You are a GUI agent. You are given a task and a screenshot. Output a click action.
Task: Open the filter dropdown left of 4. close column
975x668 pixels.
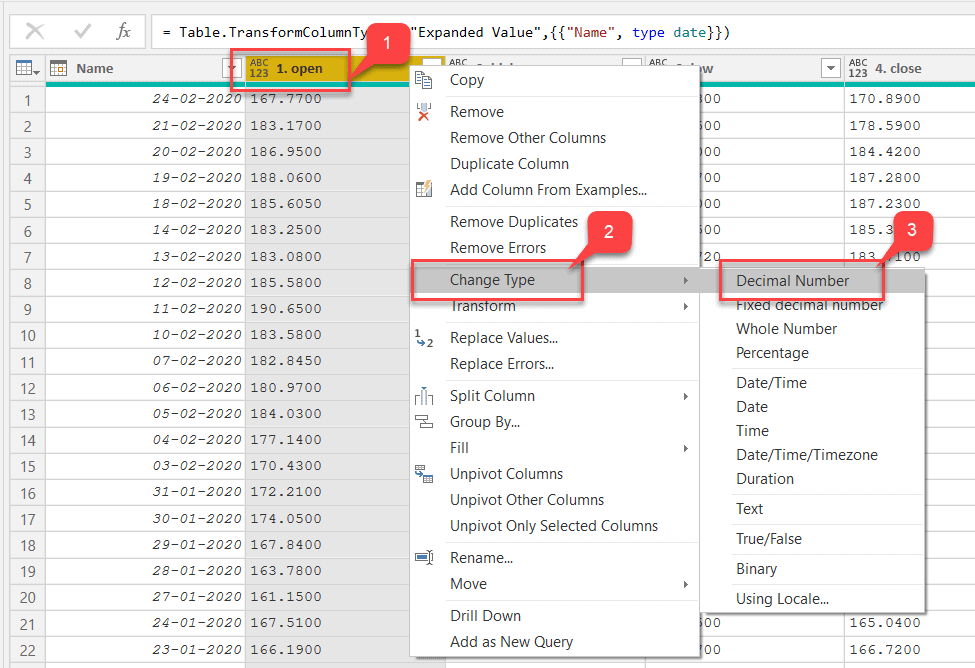coord(831,68)
